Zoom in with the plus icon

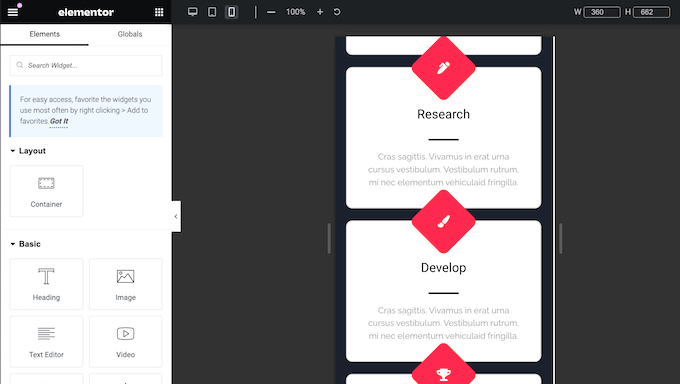click(320, 12)
